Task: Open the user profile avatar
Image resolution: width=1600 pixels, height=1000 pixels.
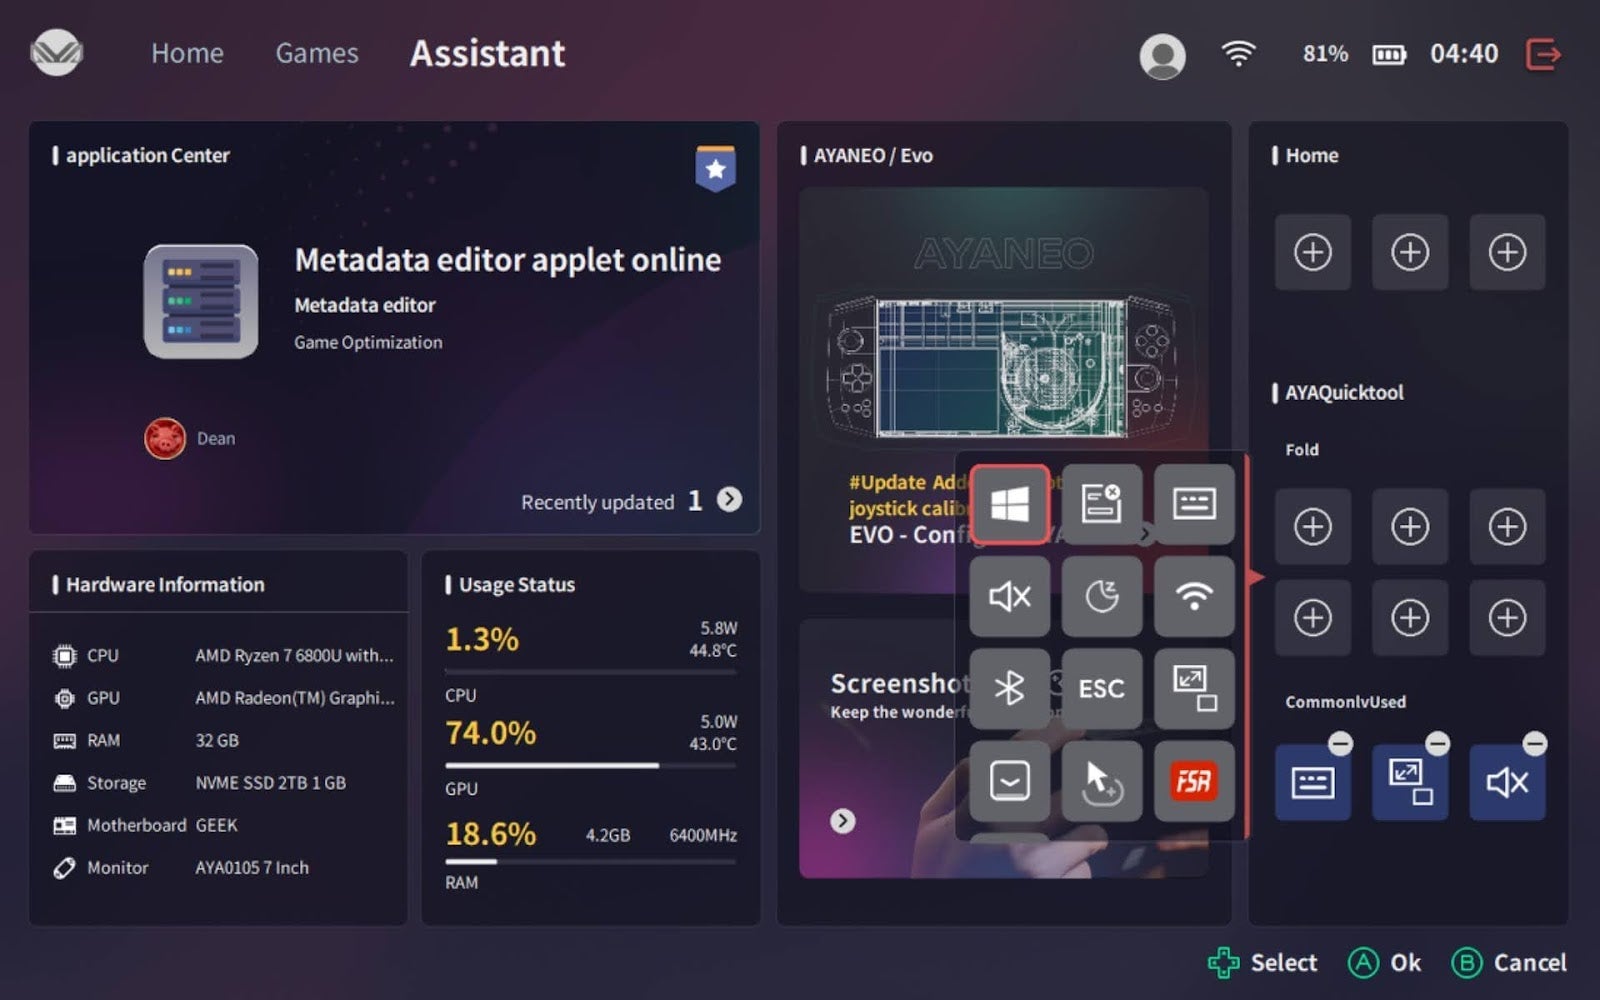Action: [1162, 55]
